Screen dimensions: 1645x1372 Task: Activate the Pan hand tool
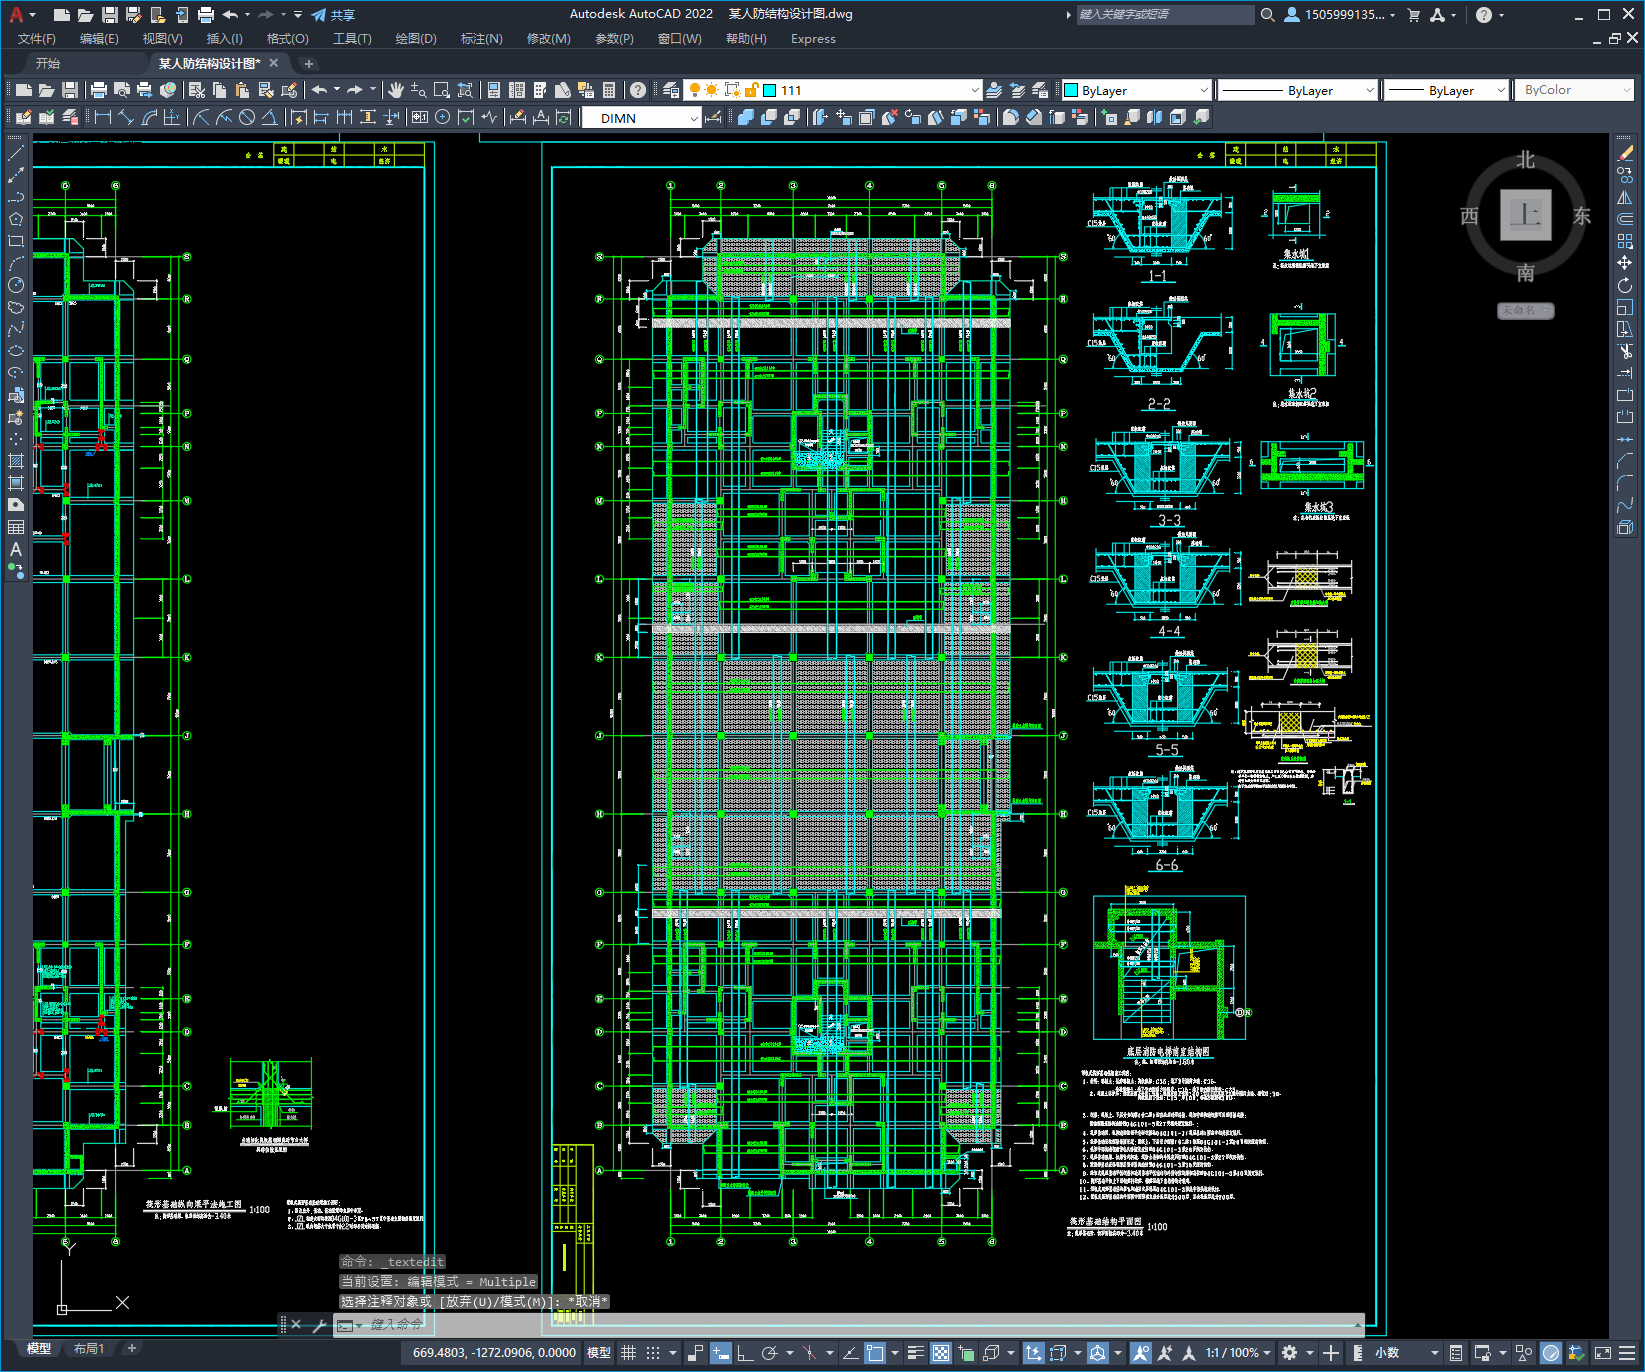(396, 90)
